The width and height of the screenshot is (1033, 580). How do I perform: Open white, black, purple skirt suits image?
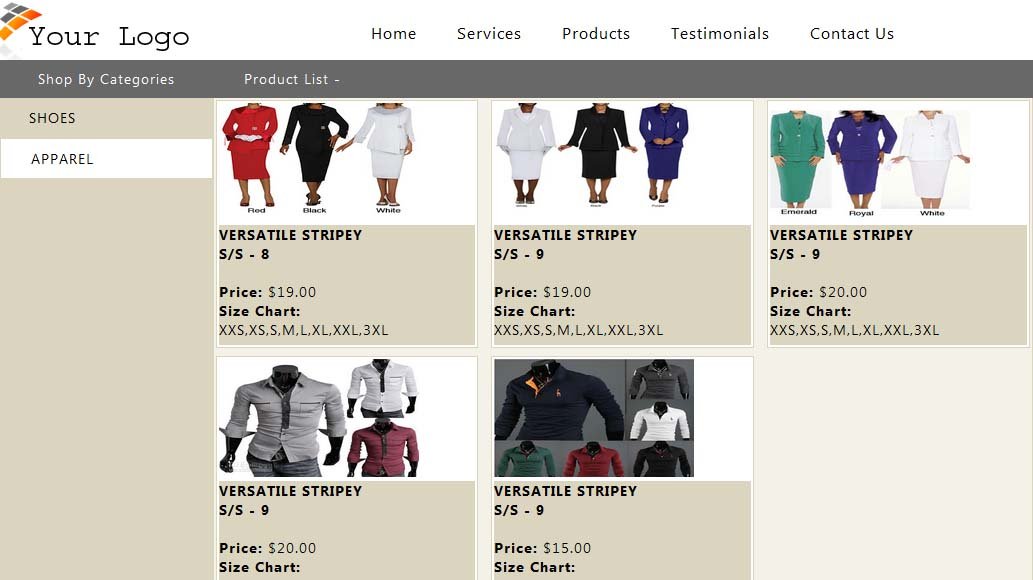(592, 156)
